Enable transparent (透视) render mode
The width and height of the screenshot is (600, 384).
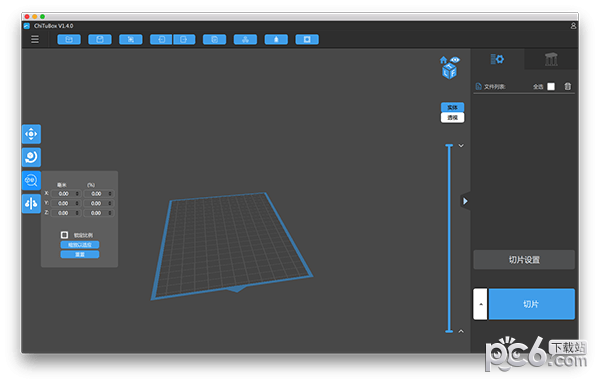point(452,117)
